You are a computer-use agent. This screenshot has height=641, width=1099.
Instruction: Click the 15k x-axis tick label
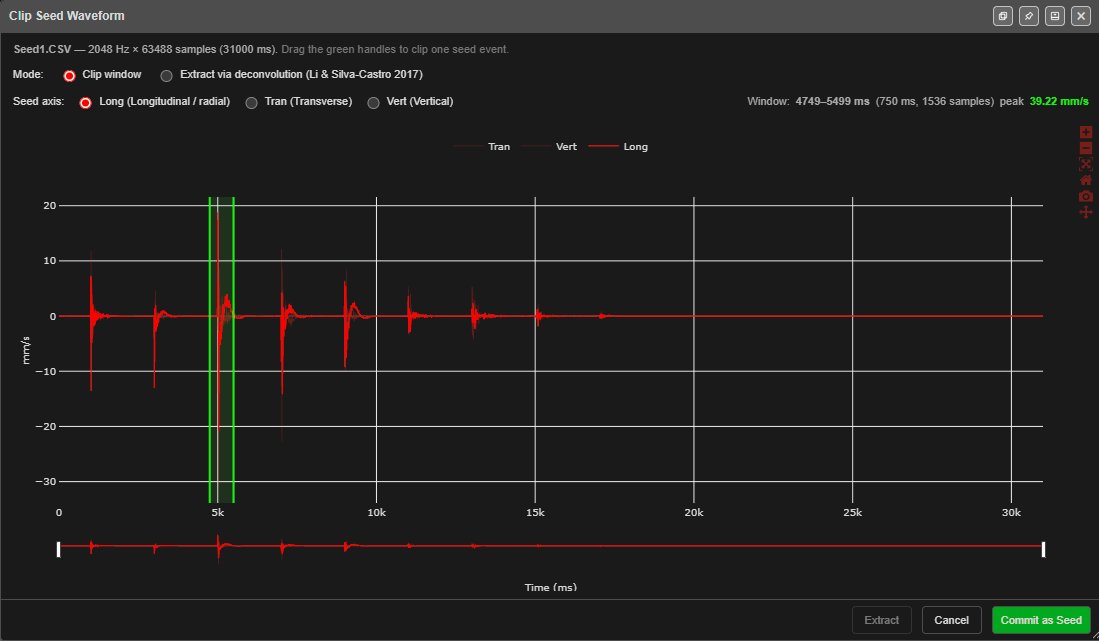pyautogui.click(x=535, y=513)
